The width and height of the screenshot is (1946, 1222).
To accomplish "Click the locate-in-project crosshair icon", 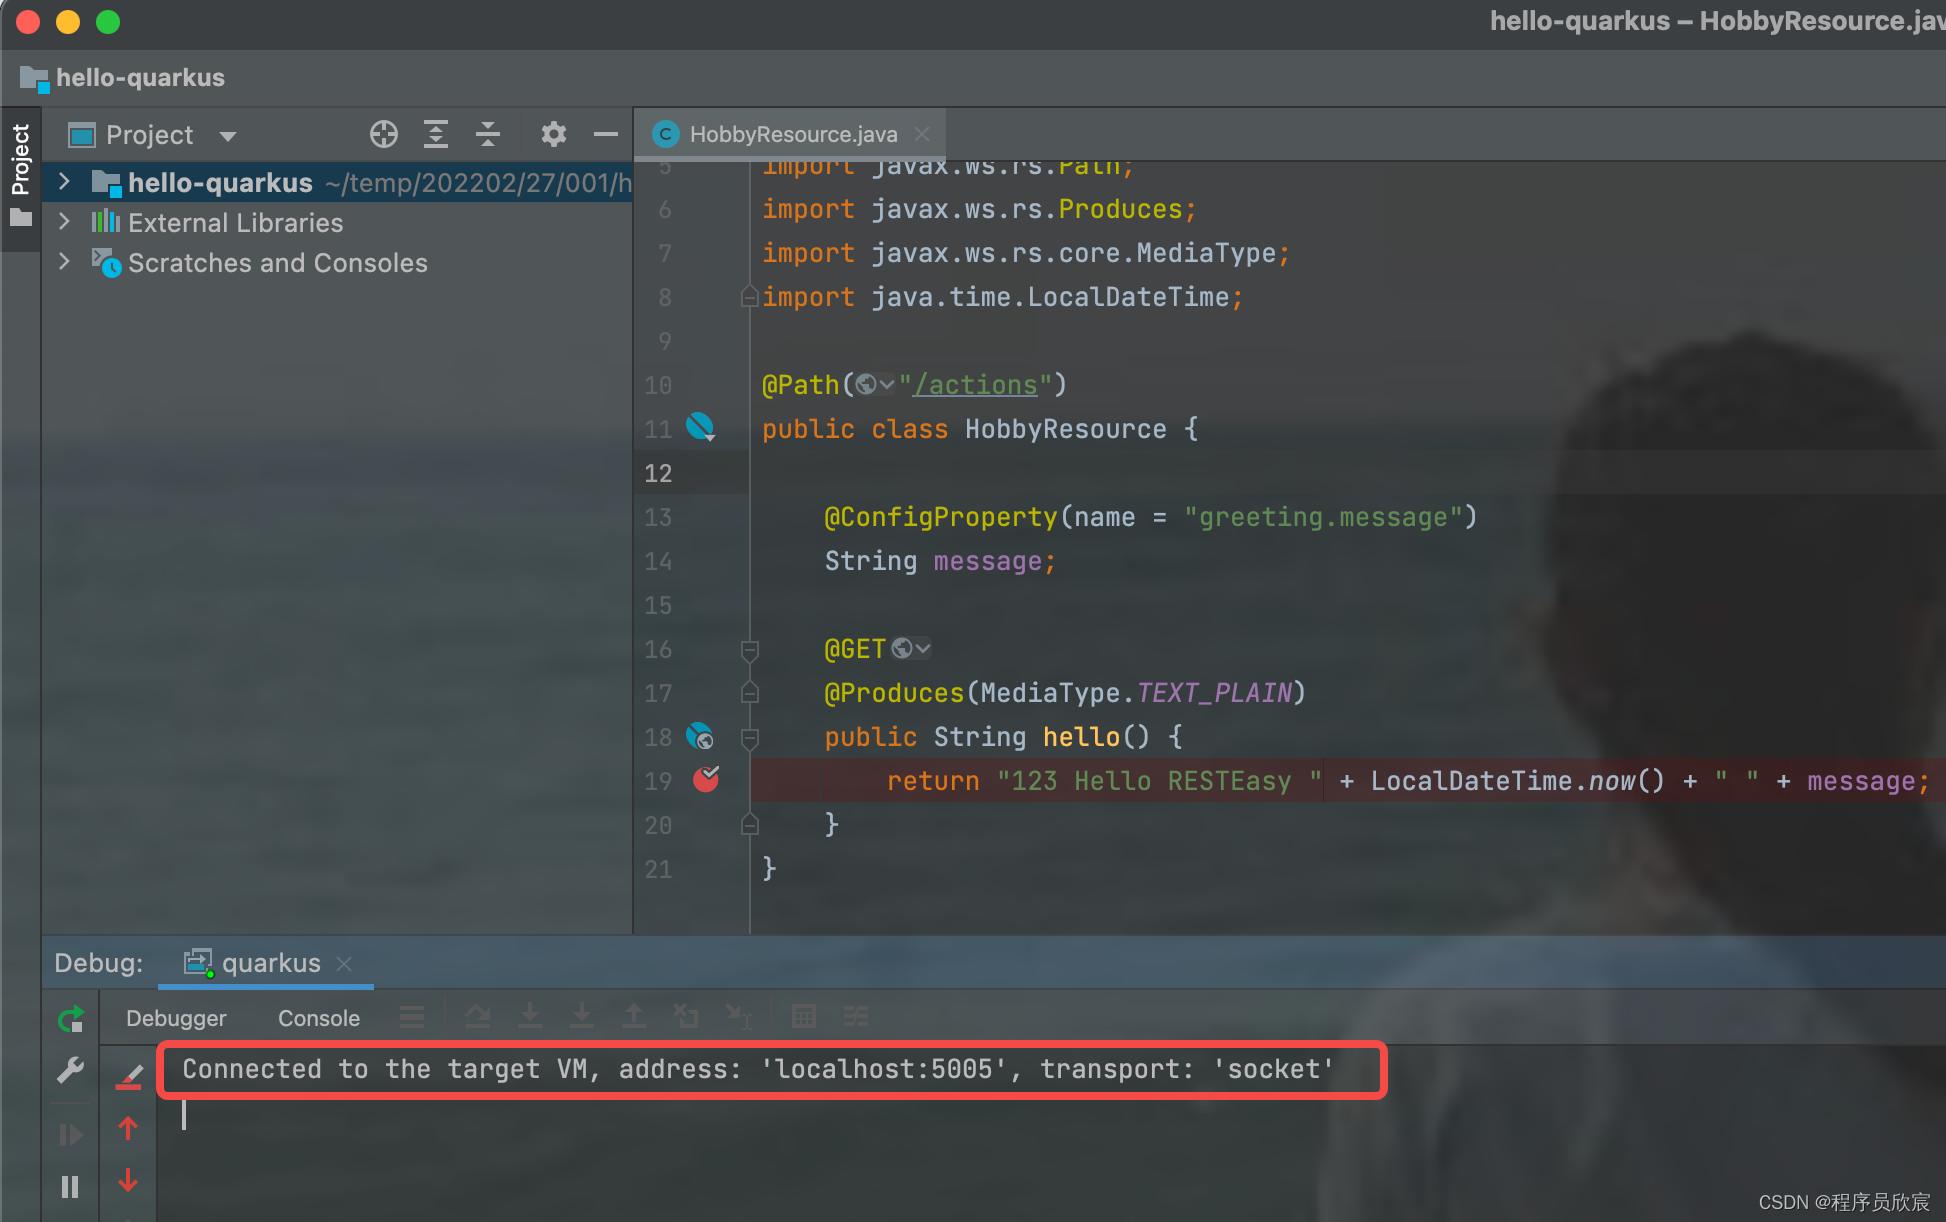I will point(384,134).
